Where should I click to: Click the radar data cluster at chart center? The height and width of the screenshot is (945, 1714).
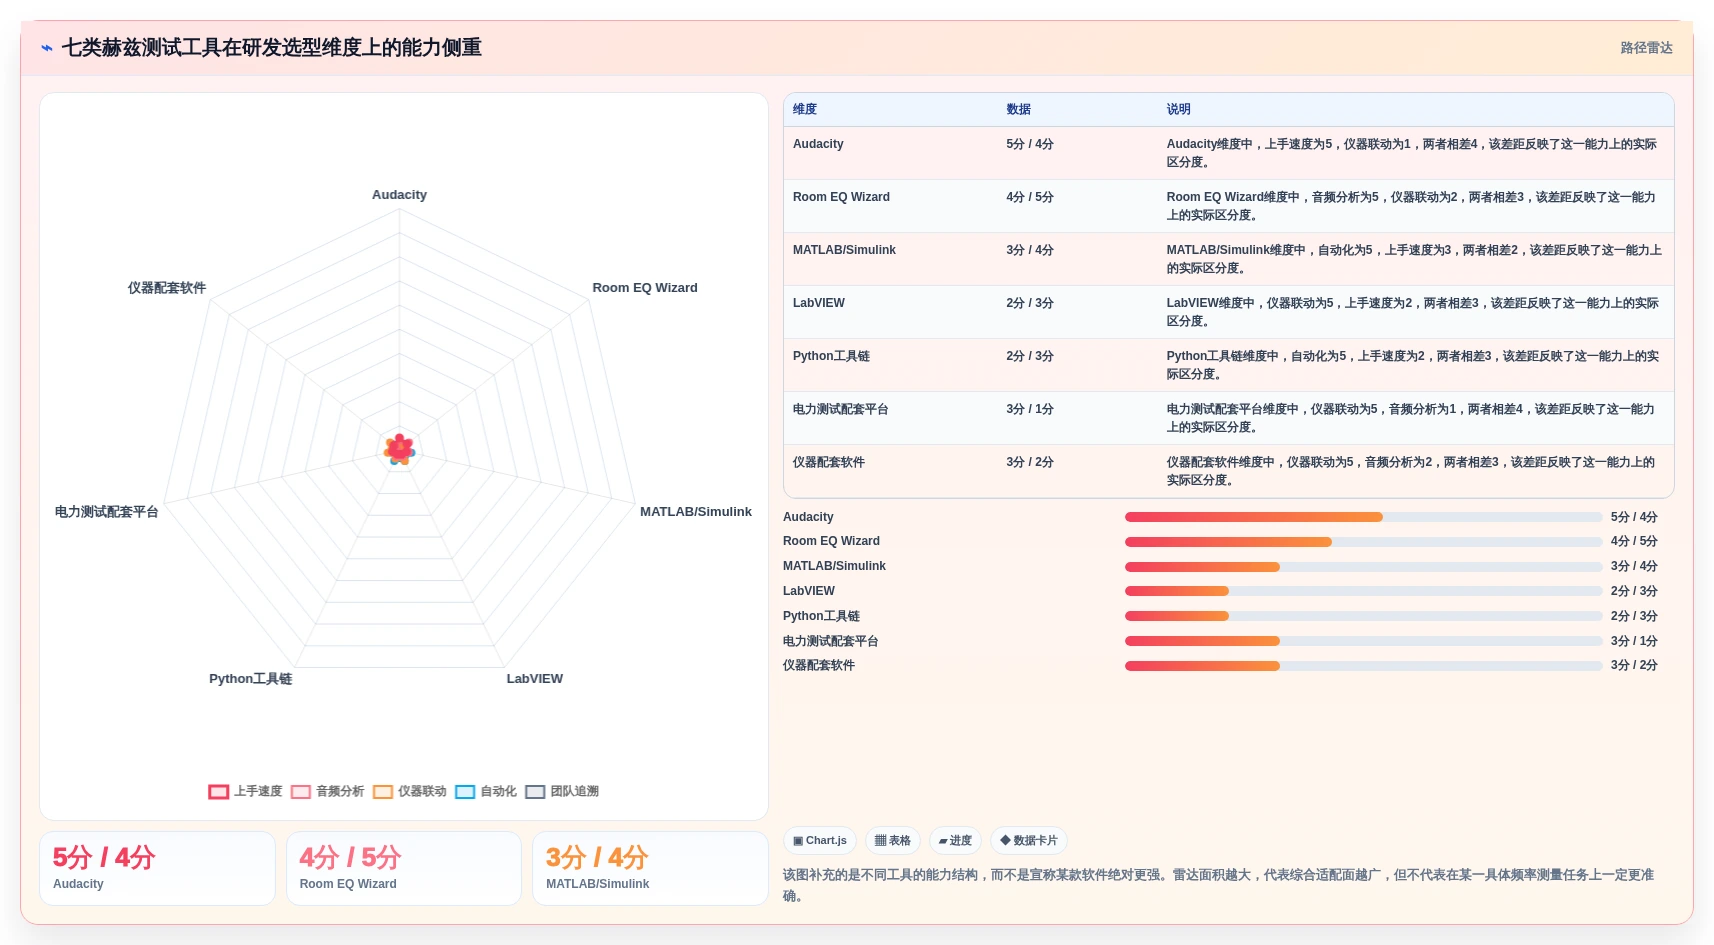[x=400, y=450]
